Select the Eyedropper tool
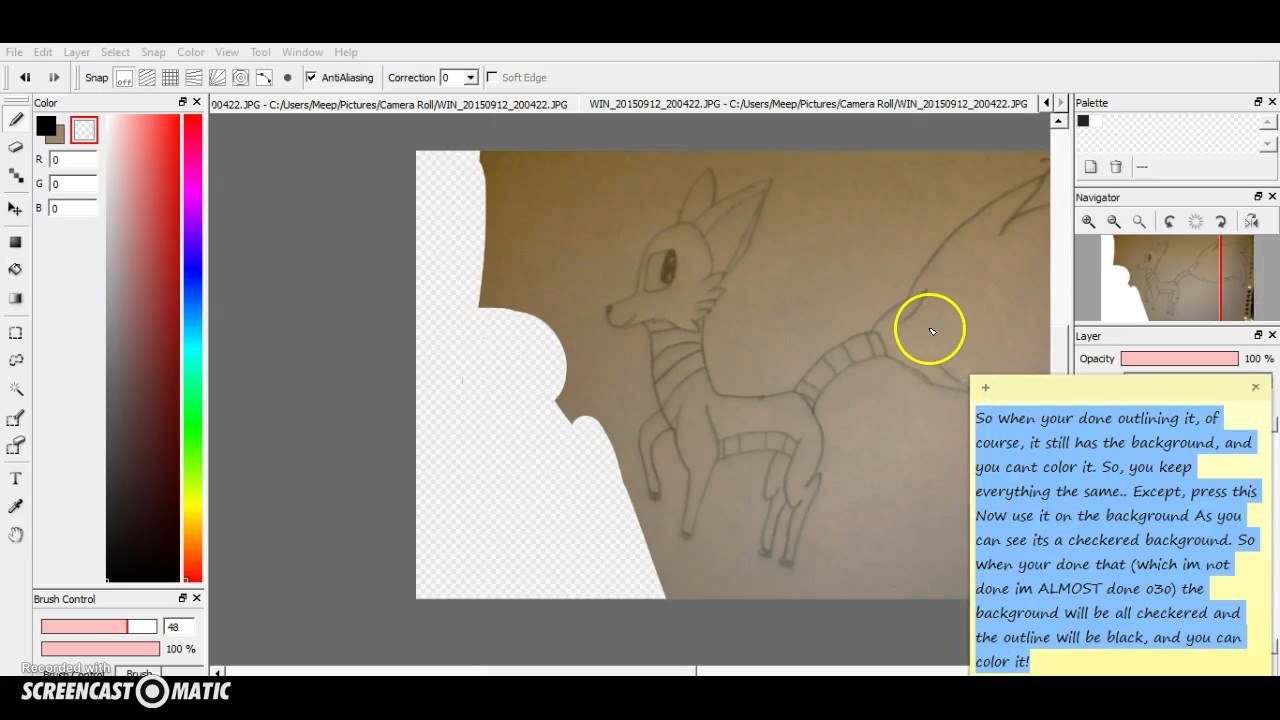The image size is (1280, 720). (16, 507)
